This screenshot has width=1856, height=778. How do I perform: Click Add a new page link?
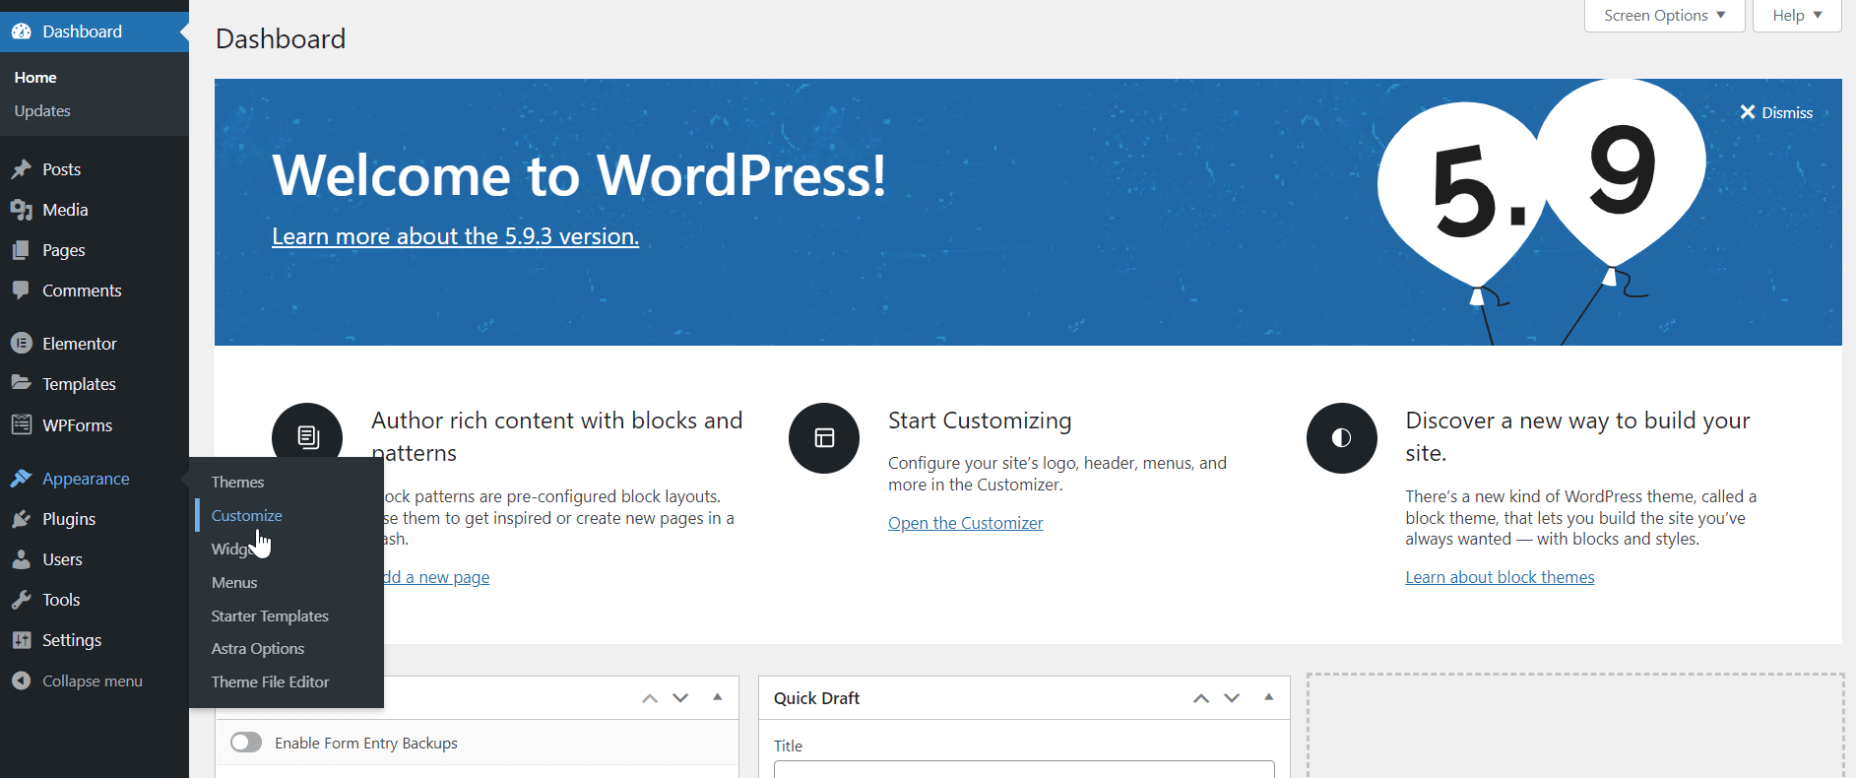click(437, 577)
